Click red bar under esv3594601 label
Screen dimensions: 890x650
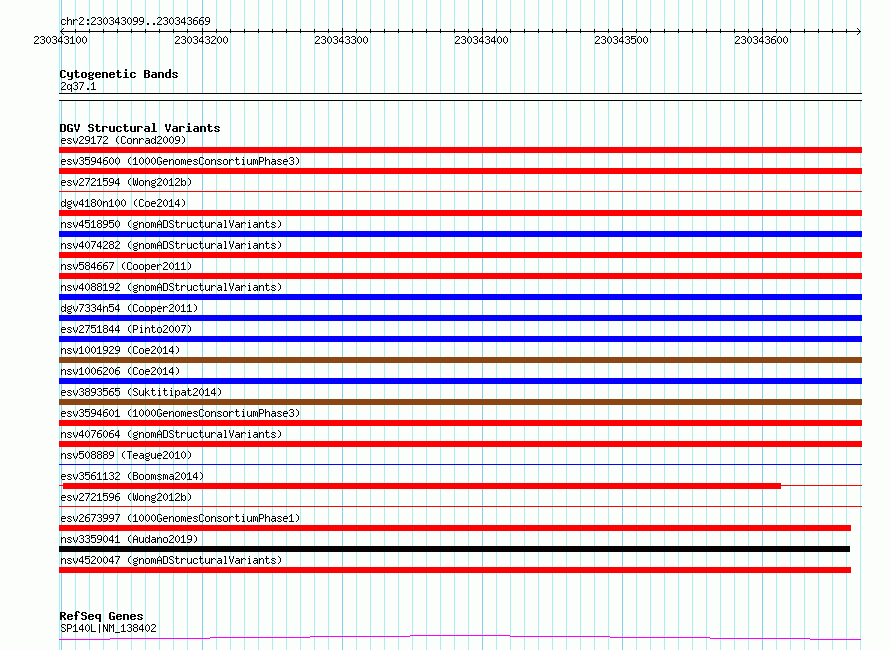(x=460, y=423)
